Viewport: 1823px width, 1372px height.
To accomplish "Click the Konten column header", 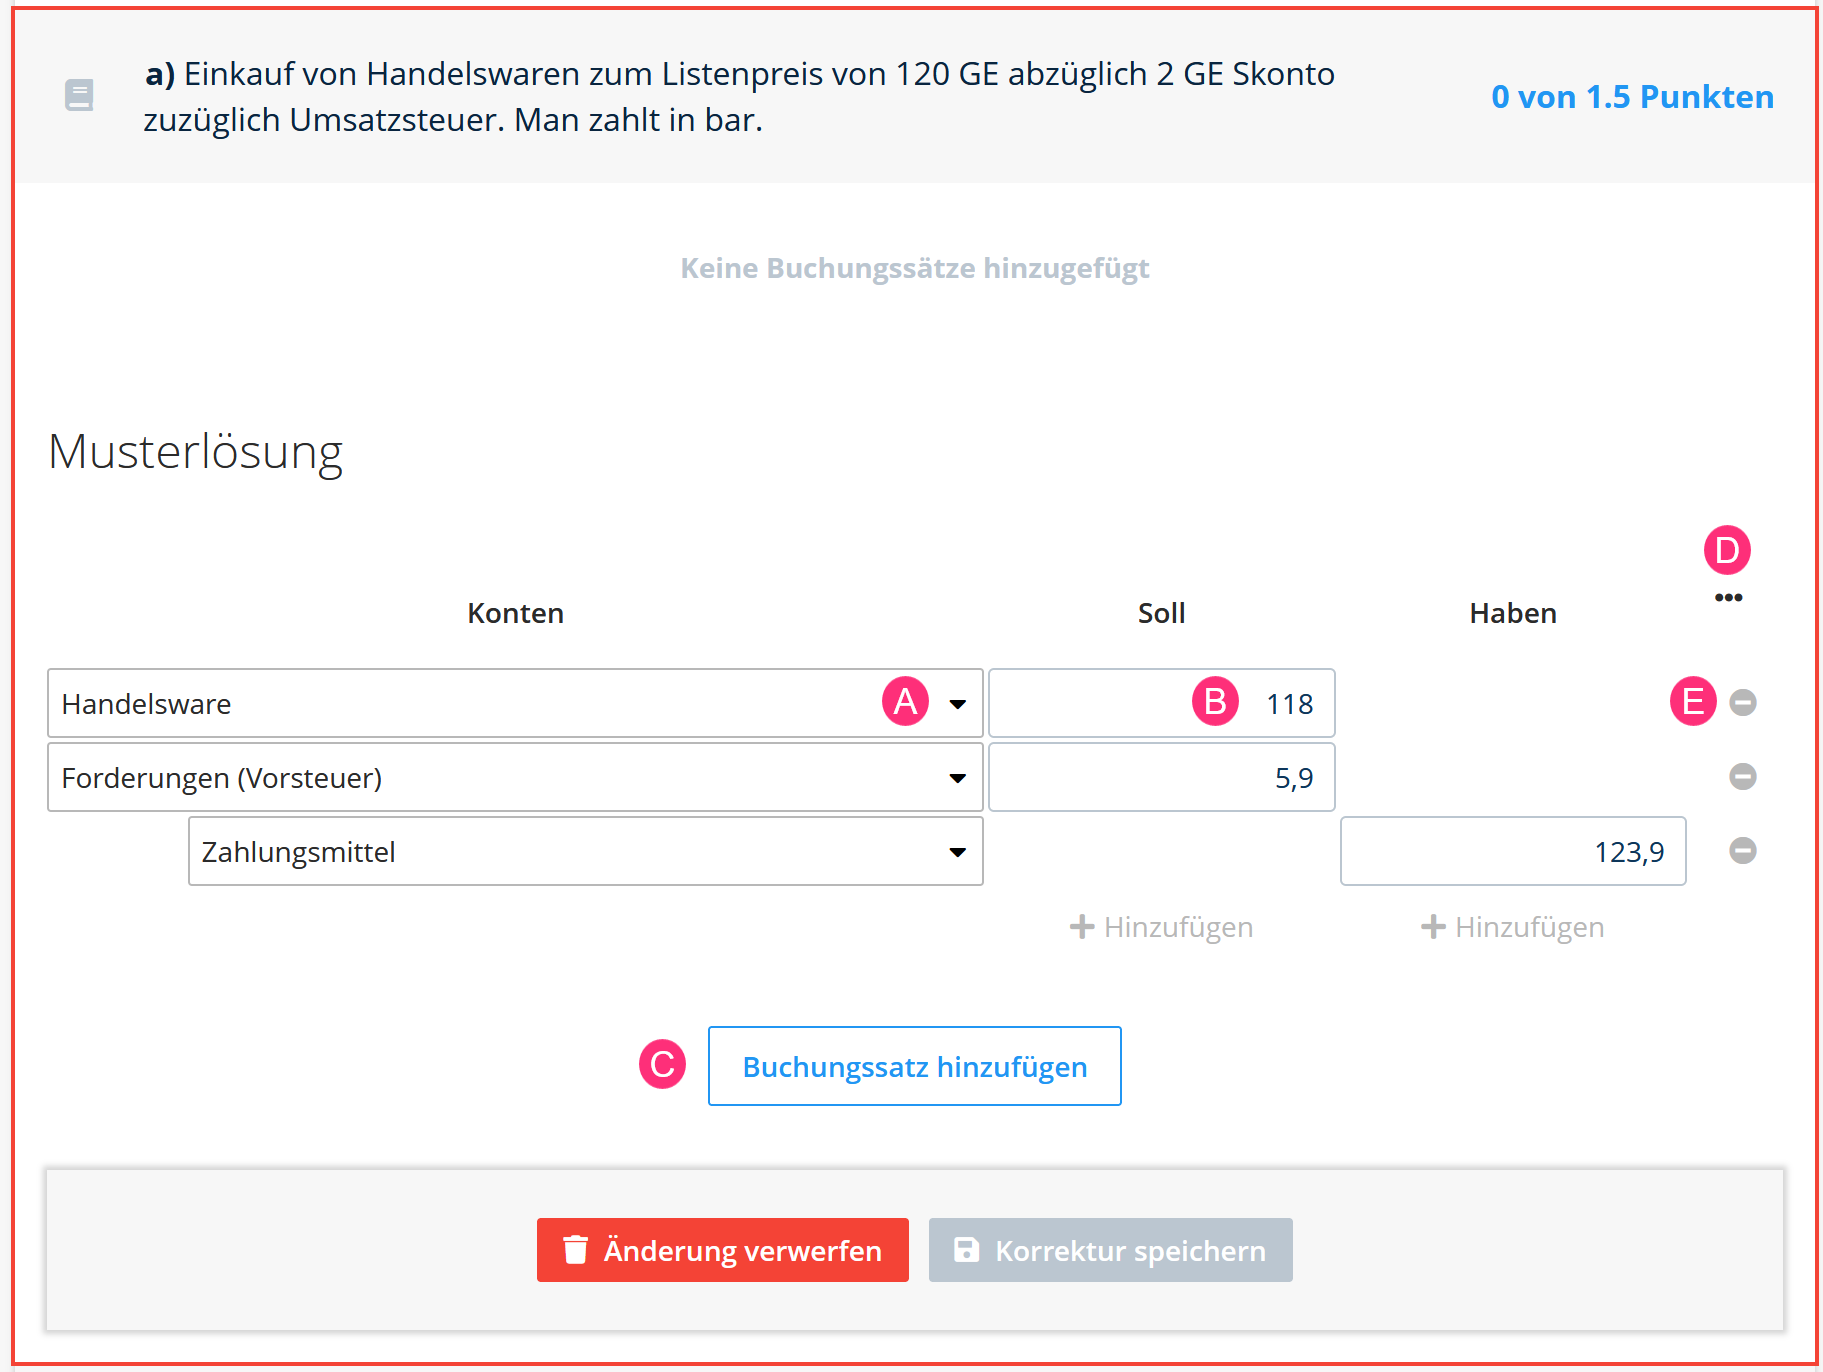I will tap(515, 613).
